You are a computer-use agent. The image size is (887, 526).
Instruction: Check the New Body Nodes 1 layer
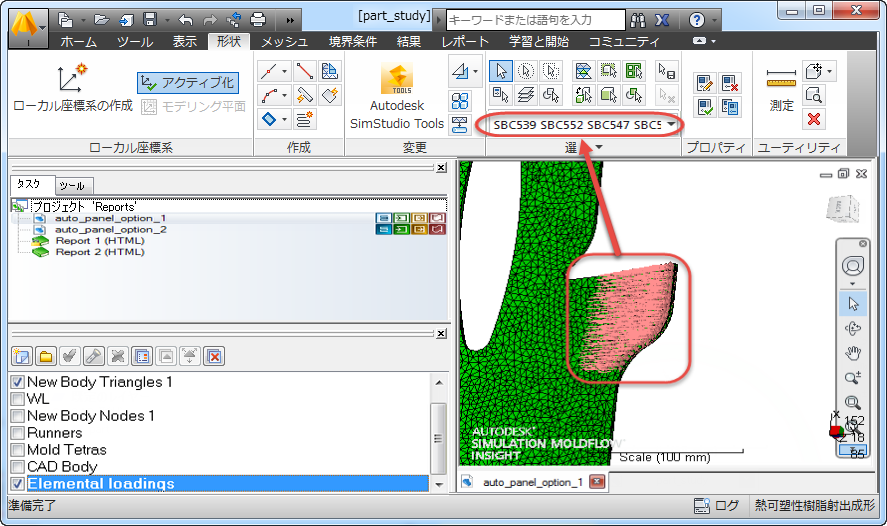click(18, 416)
